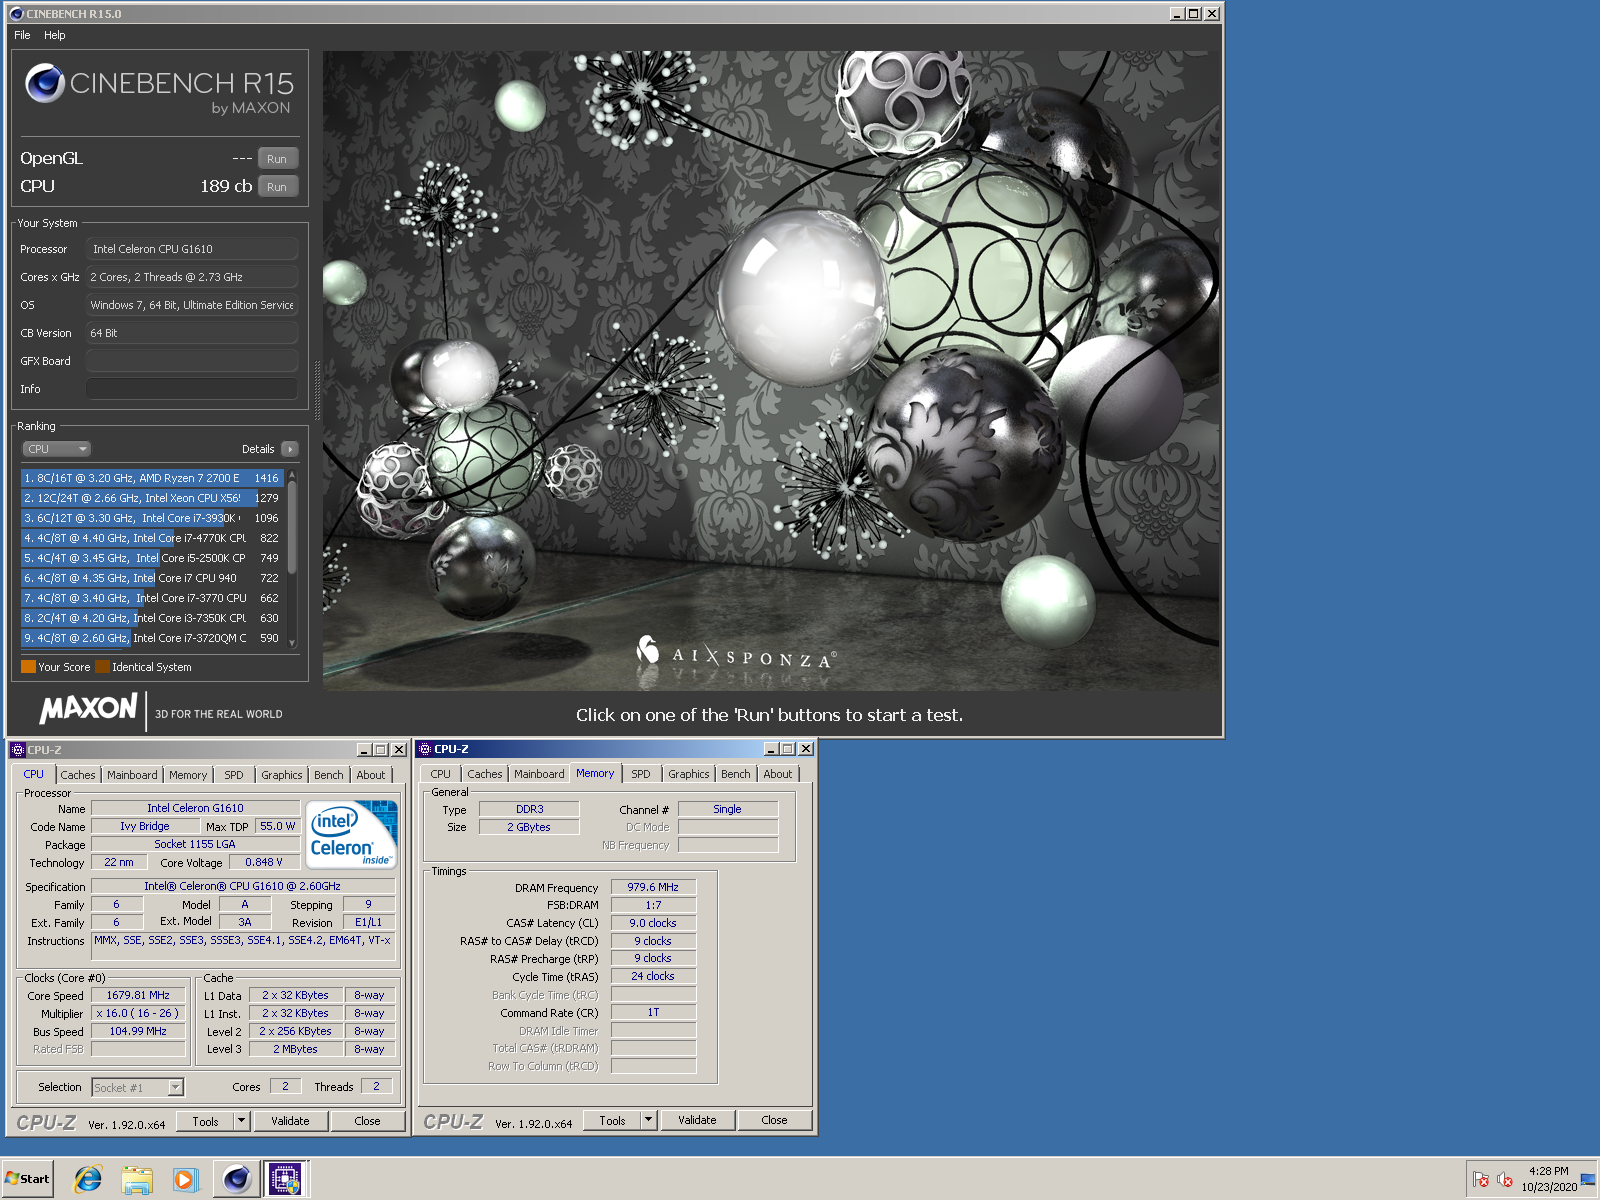Open Windows Explorer folder icon in taskbar
1600x1200 pixels.
(x=137, y=1179)
